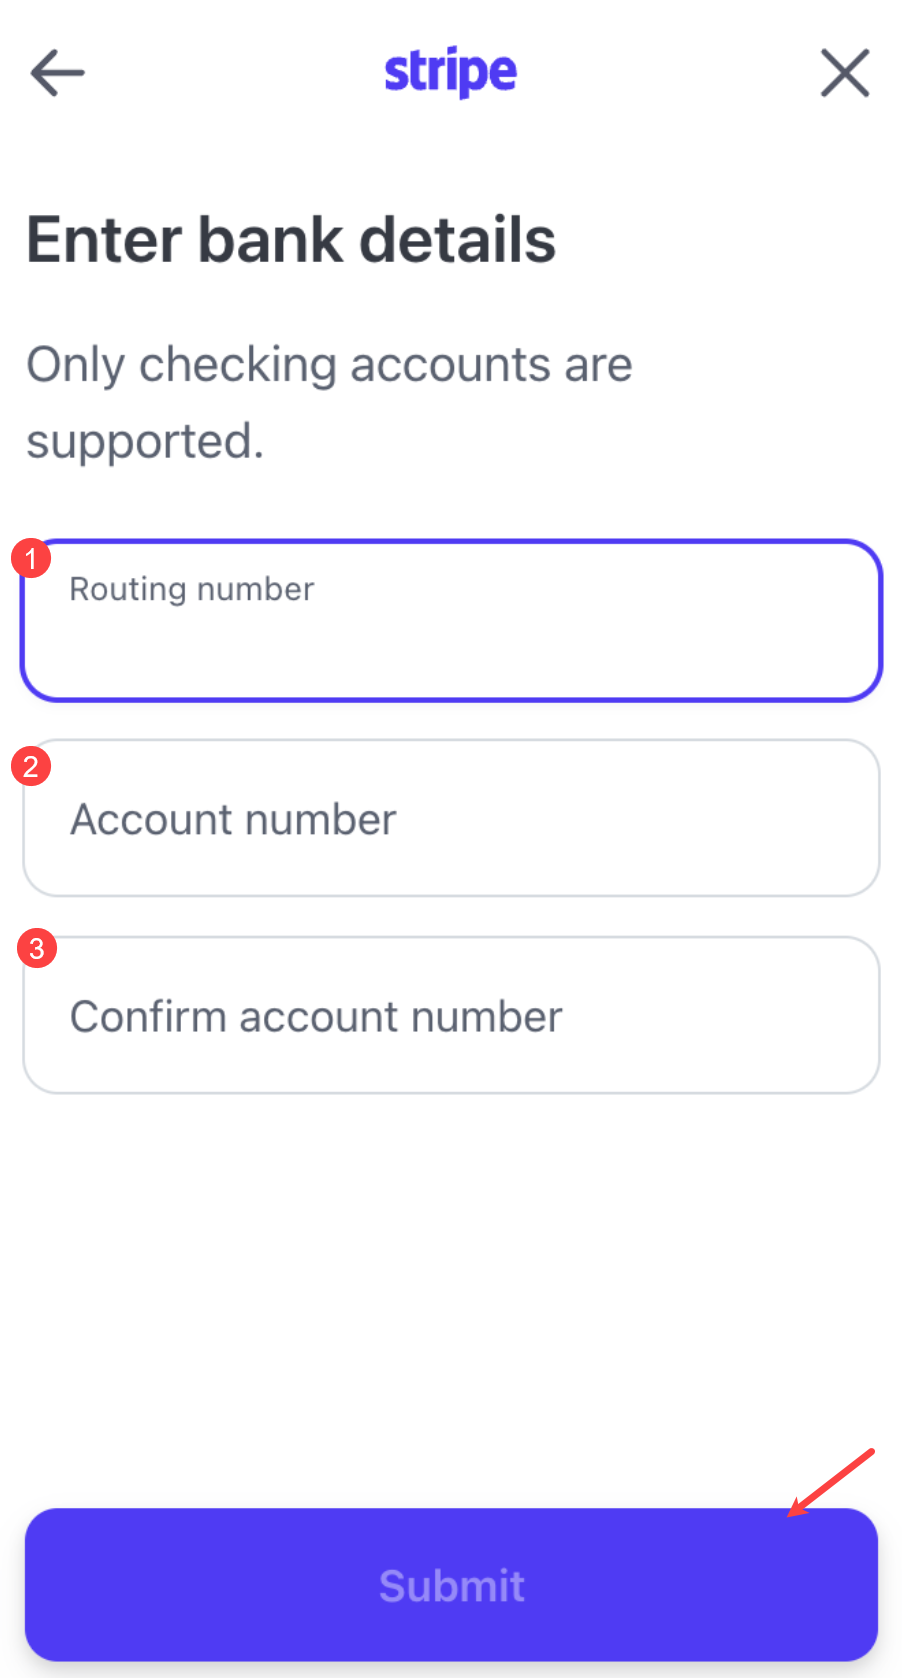This screenshot has height=1678, width=902.
Task: Click the red badge numbered 3
Action: [37, 948]
